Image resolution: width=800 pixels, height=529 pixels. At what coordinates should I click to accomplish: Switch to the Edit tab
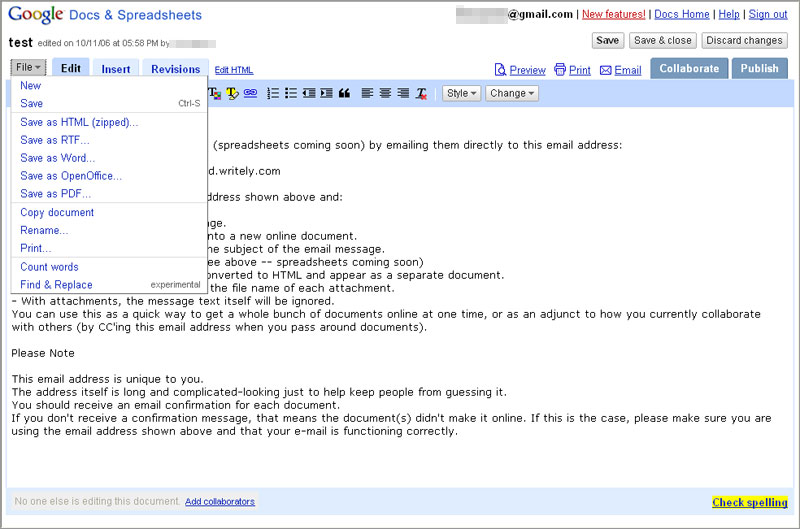point(70,68)
